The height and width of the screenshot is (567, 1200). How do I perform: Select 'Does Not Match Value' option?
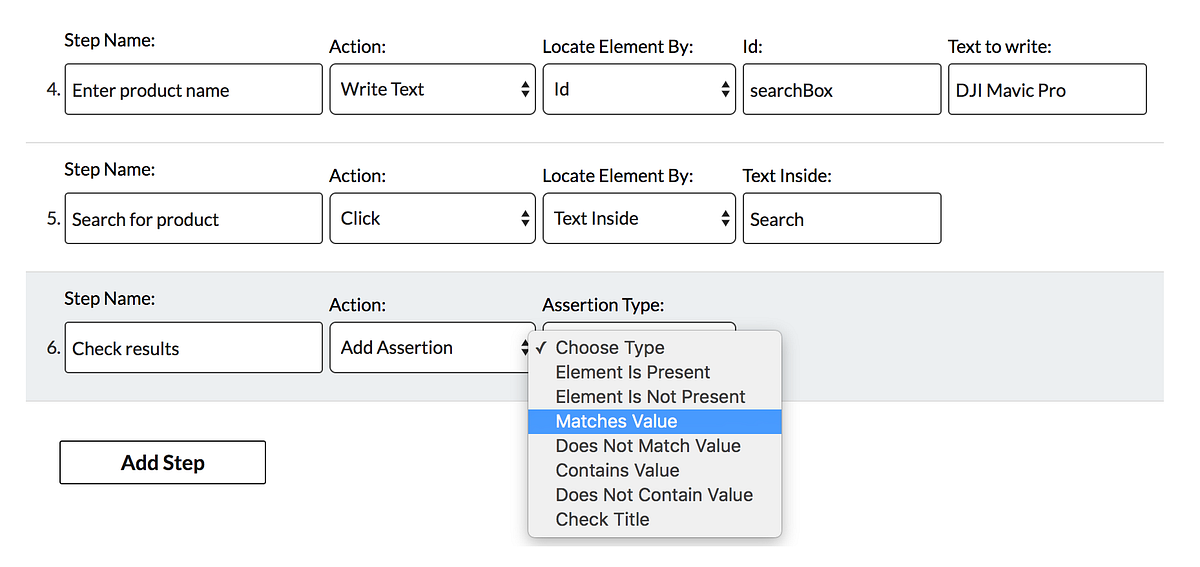point(648,446)
